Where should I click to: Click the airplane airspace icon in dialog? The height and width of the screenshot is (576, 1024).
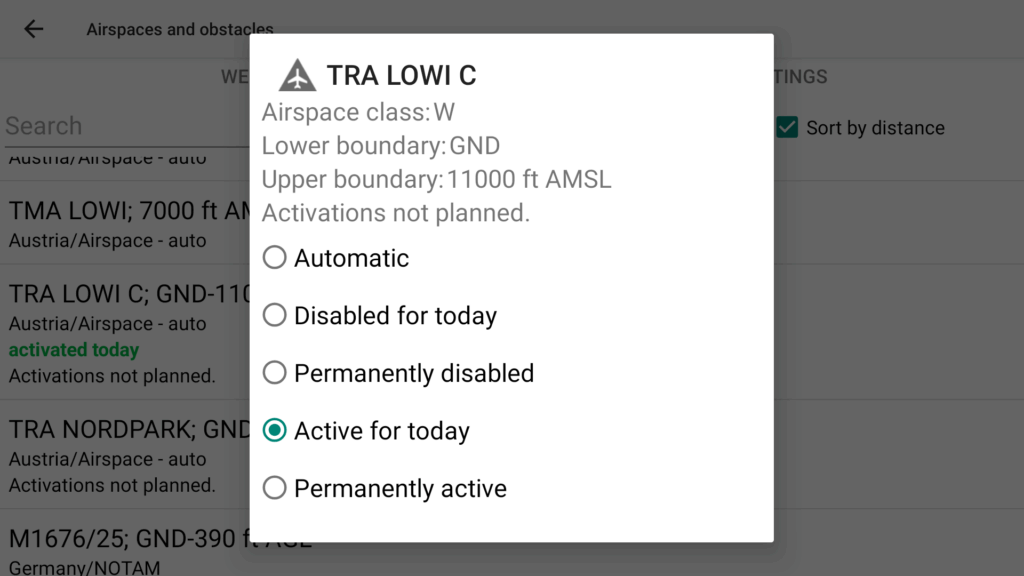tap(297, 75)
